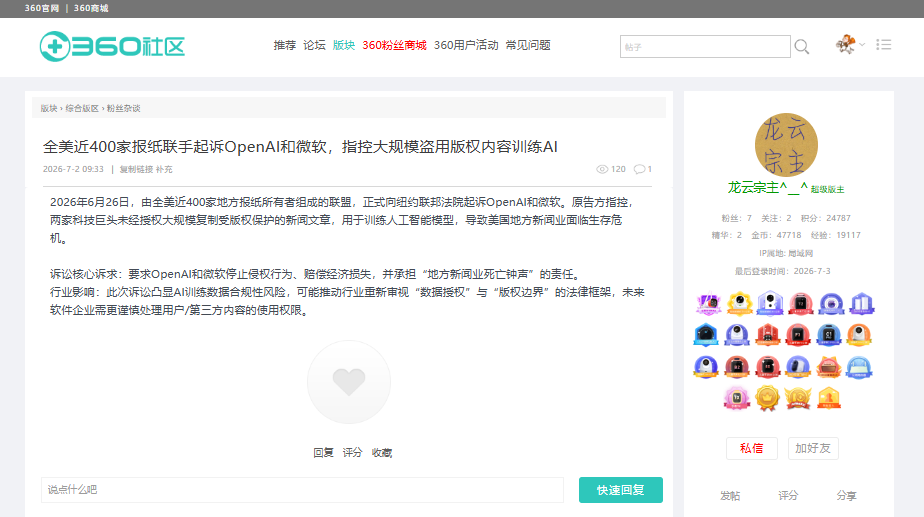Screen dimensions: 924x517
Task: Click the 加好友 button
Action: [x=813, y=448]
